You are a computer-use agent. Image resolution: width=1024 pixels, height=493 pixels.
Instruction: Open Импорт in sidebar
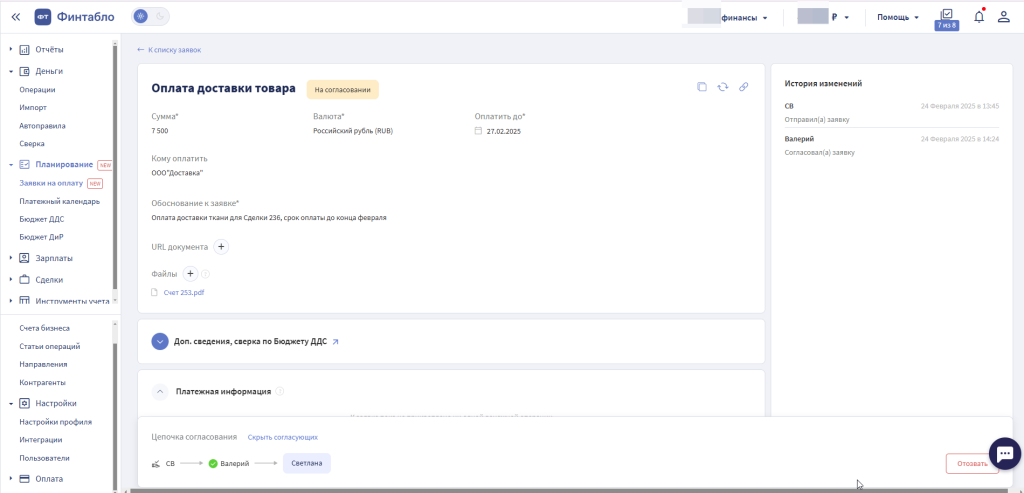point(33,107)
